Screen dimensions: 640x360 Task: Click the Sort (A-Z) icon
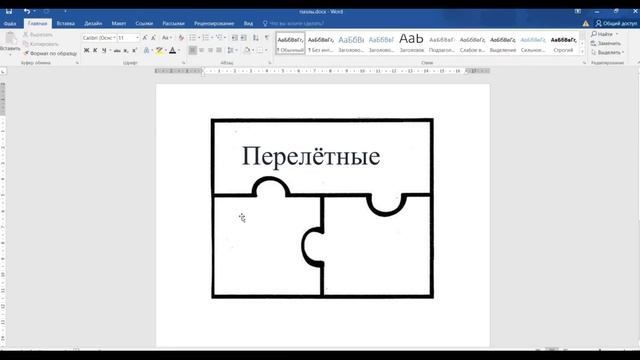[x=256, y=38]
